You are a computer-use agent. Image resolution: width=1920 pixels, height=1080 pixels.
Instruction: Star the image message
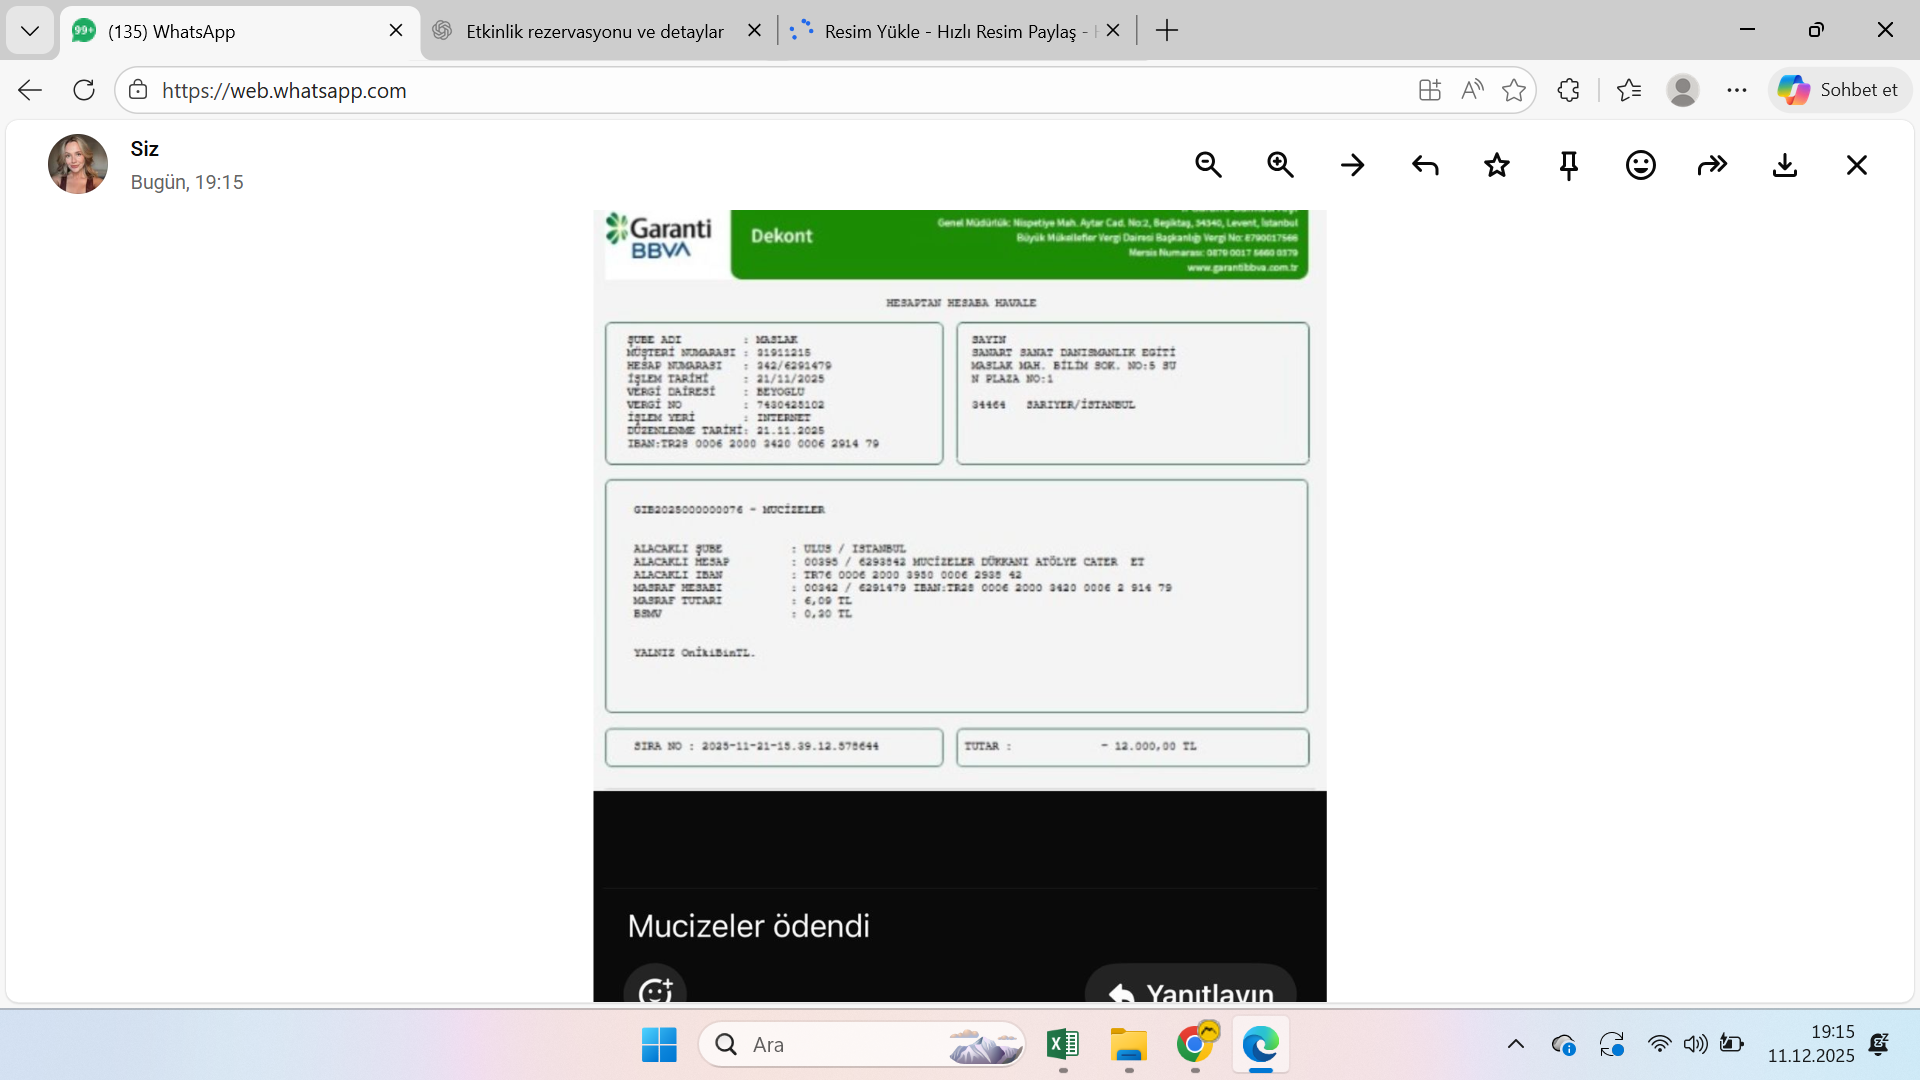point(1497,165)
